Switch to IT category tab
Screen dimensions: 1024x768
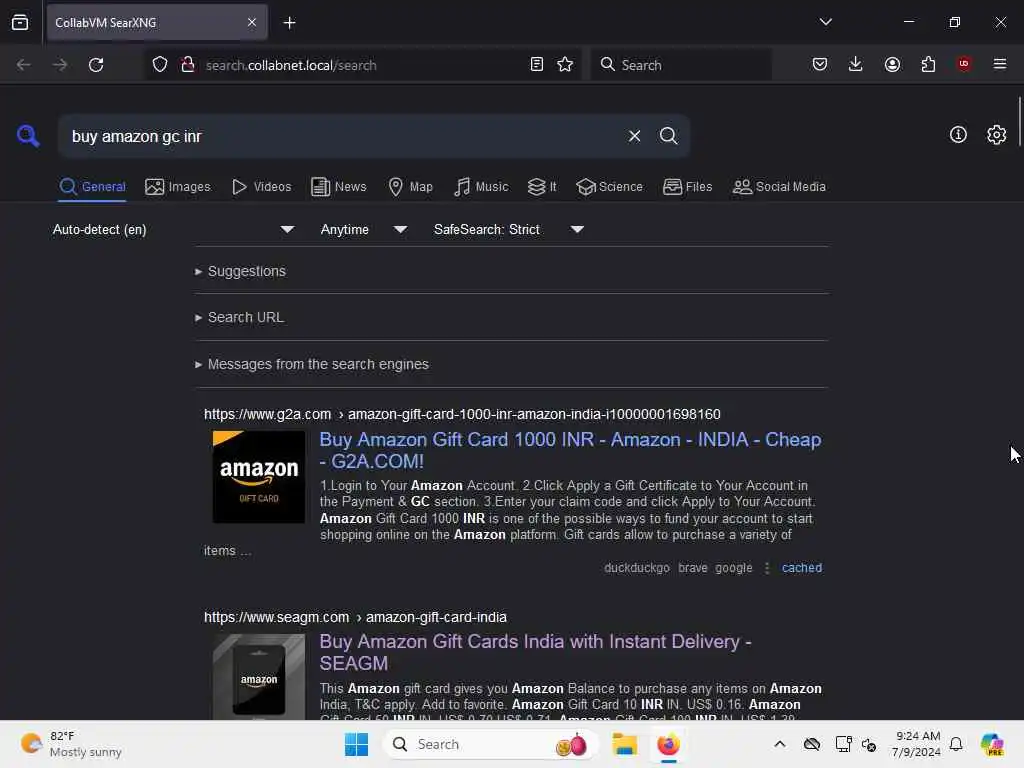pos(542,187)
